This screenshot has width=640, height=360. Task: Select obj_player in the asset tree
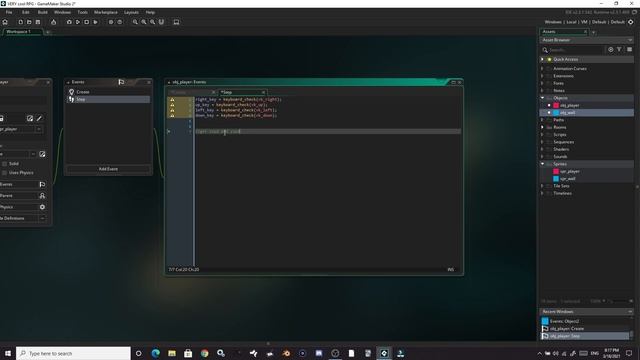569,105
